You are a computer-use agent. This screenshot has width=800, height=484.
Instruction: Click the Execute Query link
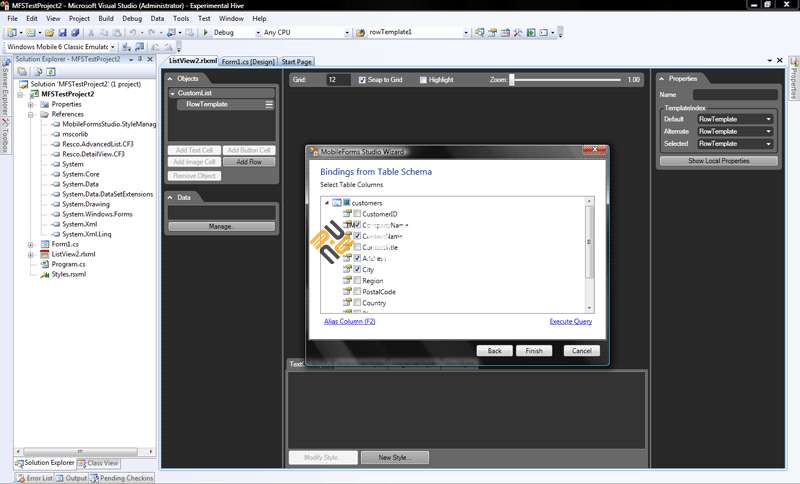[571, 321]
